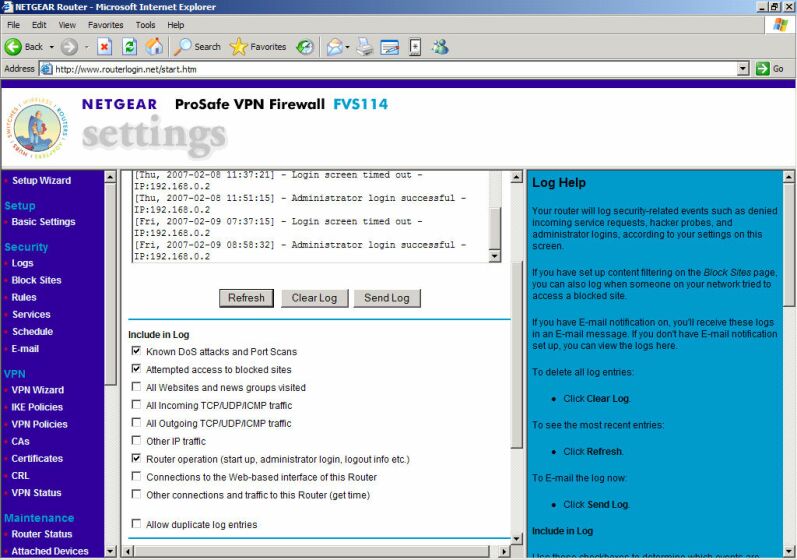This screenshot has height=560, width=797.
Task: Open Mail button dropdown arrow
Action: pyautogui.click(x=347, y=47)
